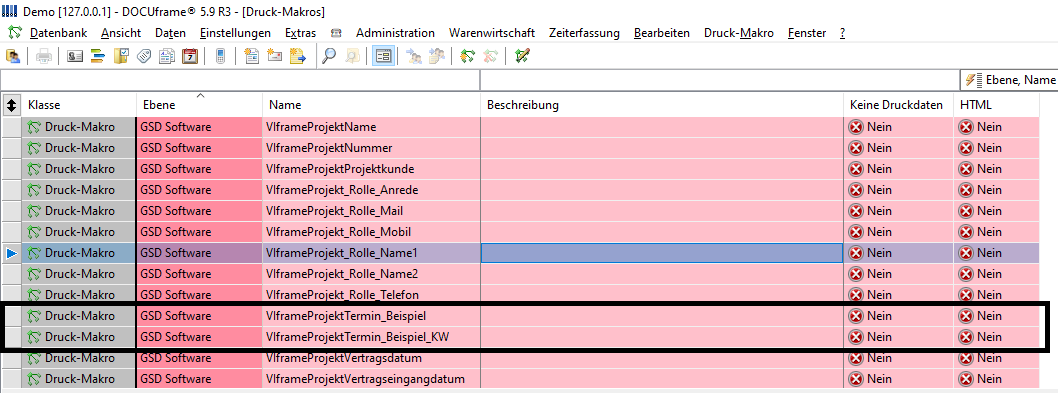The height and width of the screenshot is (393, 1058).
Task: Click the group users assign icon
Action: pos(437,56)
